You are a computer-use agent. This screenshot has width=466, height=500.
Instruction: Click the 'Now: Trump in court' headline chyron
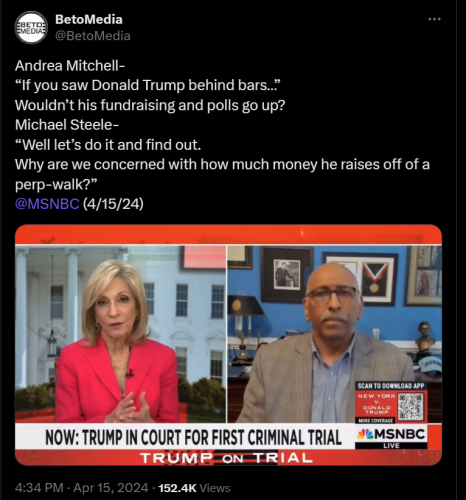[194, 437]
